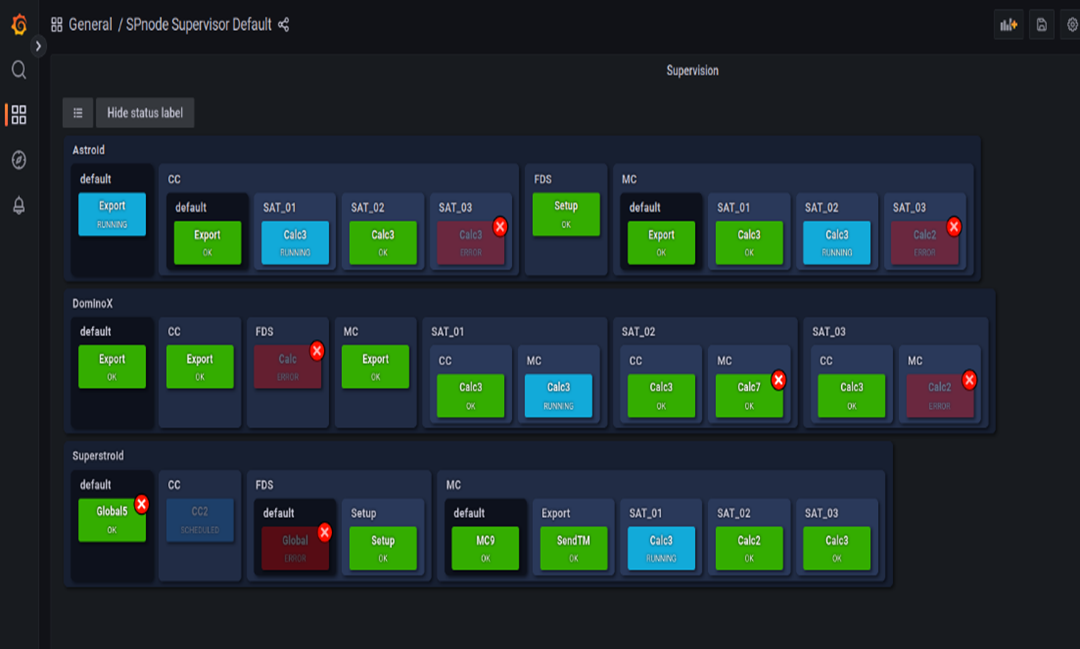Screen dimensions: 1080x649
Task: Click the Add panel icon in toolbar
Action: coord(1007,24)
